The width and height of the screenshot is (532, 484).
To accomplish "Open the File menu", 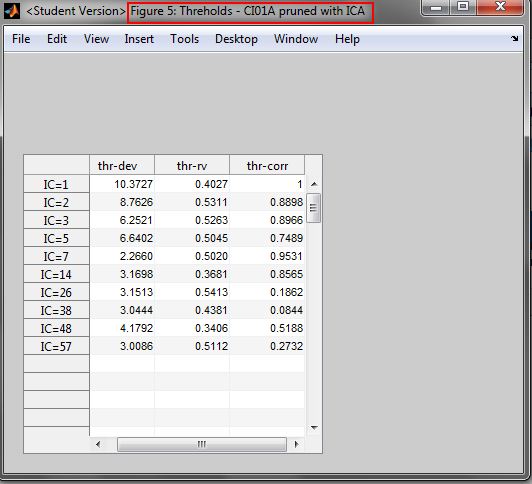I will tap(21, 39).
